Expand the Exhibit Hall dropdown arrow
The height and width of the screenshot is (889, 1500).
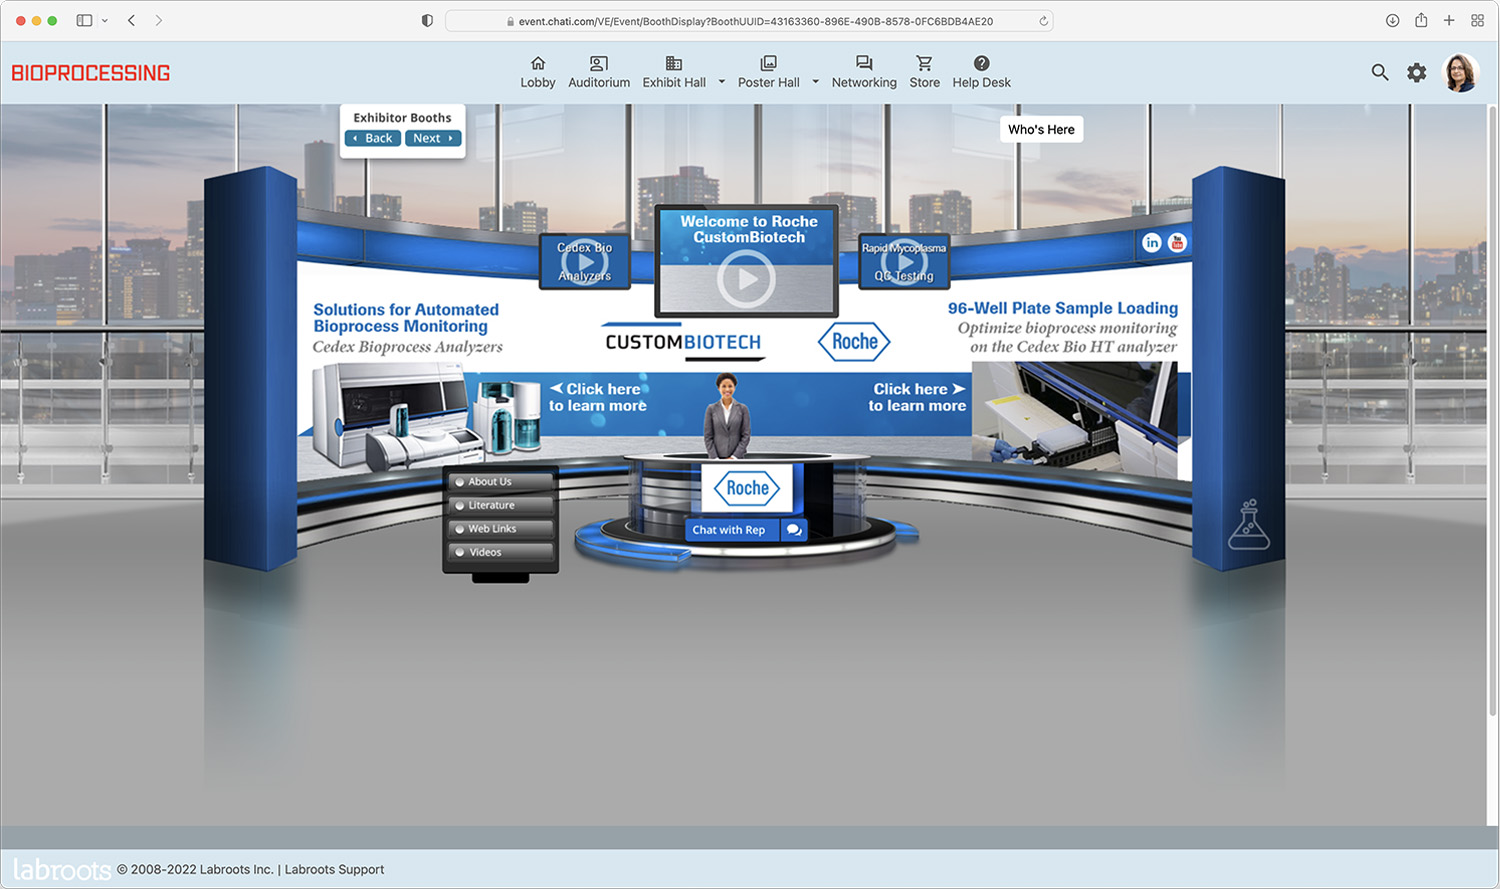click(x=721, y=83)
